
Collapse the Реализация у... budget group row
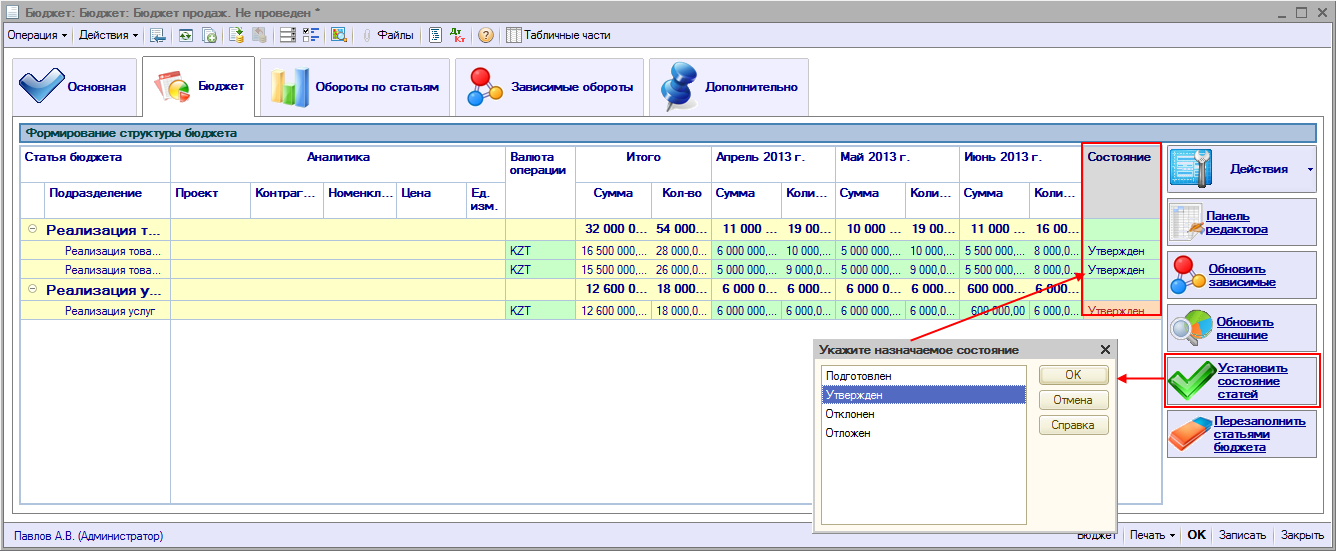[32, 290]
